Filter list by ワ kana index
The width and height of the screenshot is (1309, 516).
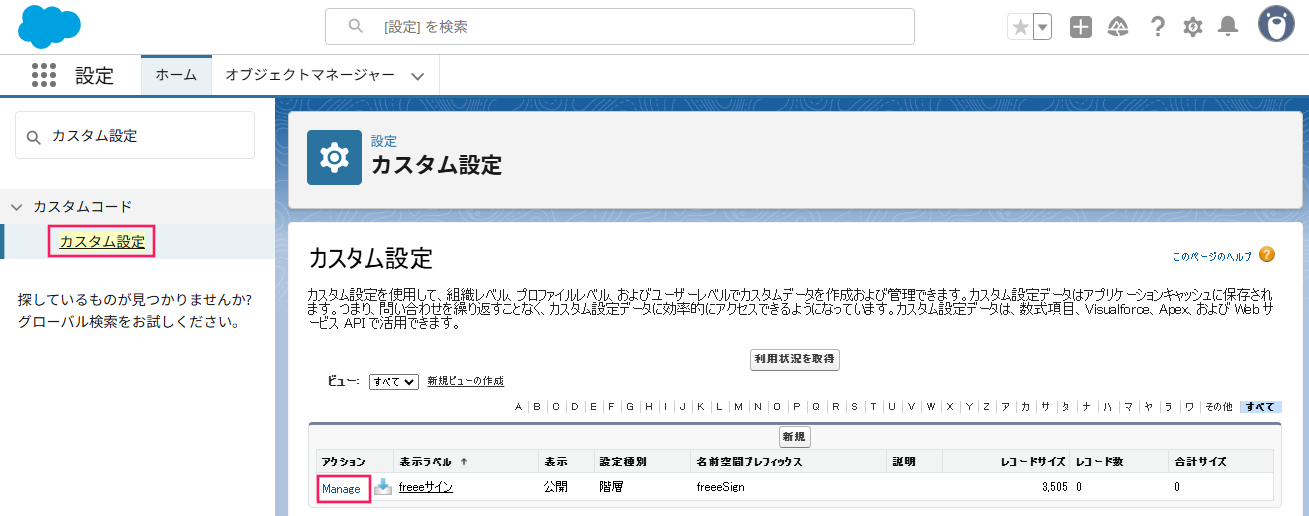(1189, 407)
